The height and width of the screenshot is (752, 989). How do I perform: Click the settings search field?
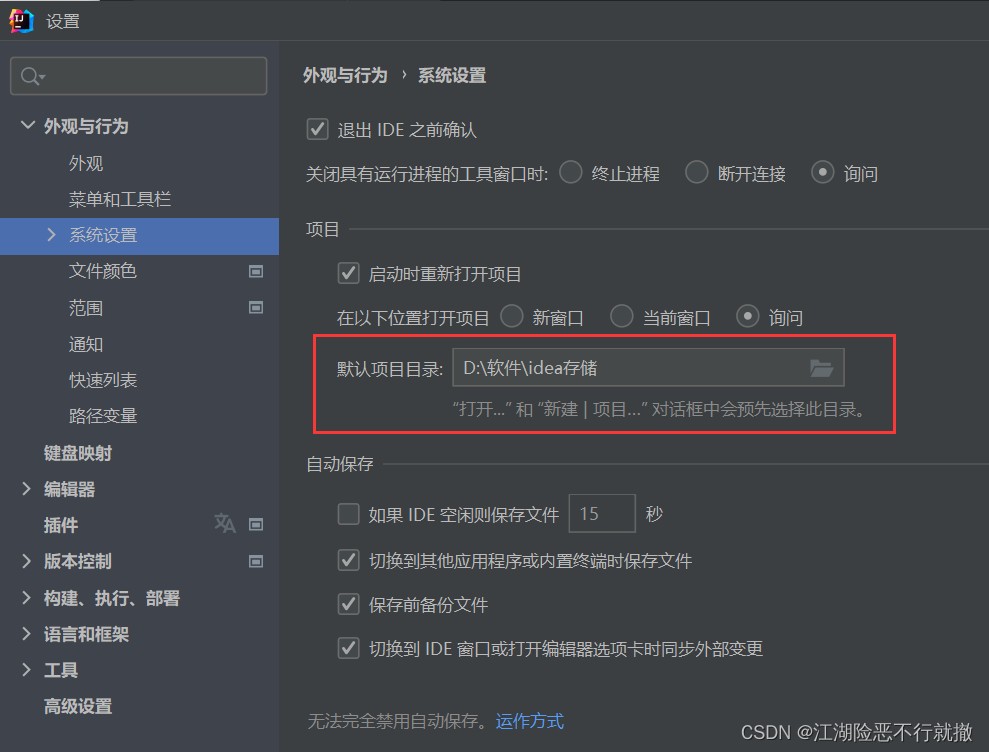pyautogui.click(x=139, y=76)
